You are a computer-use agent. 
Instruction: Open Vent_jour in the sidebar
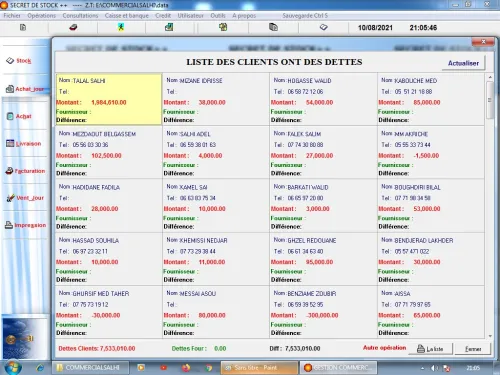coord(25,198)
